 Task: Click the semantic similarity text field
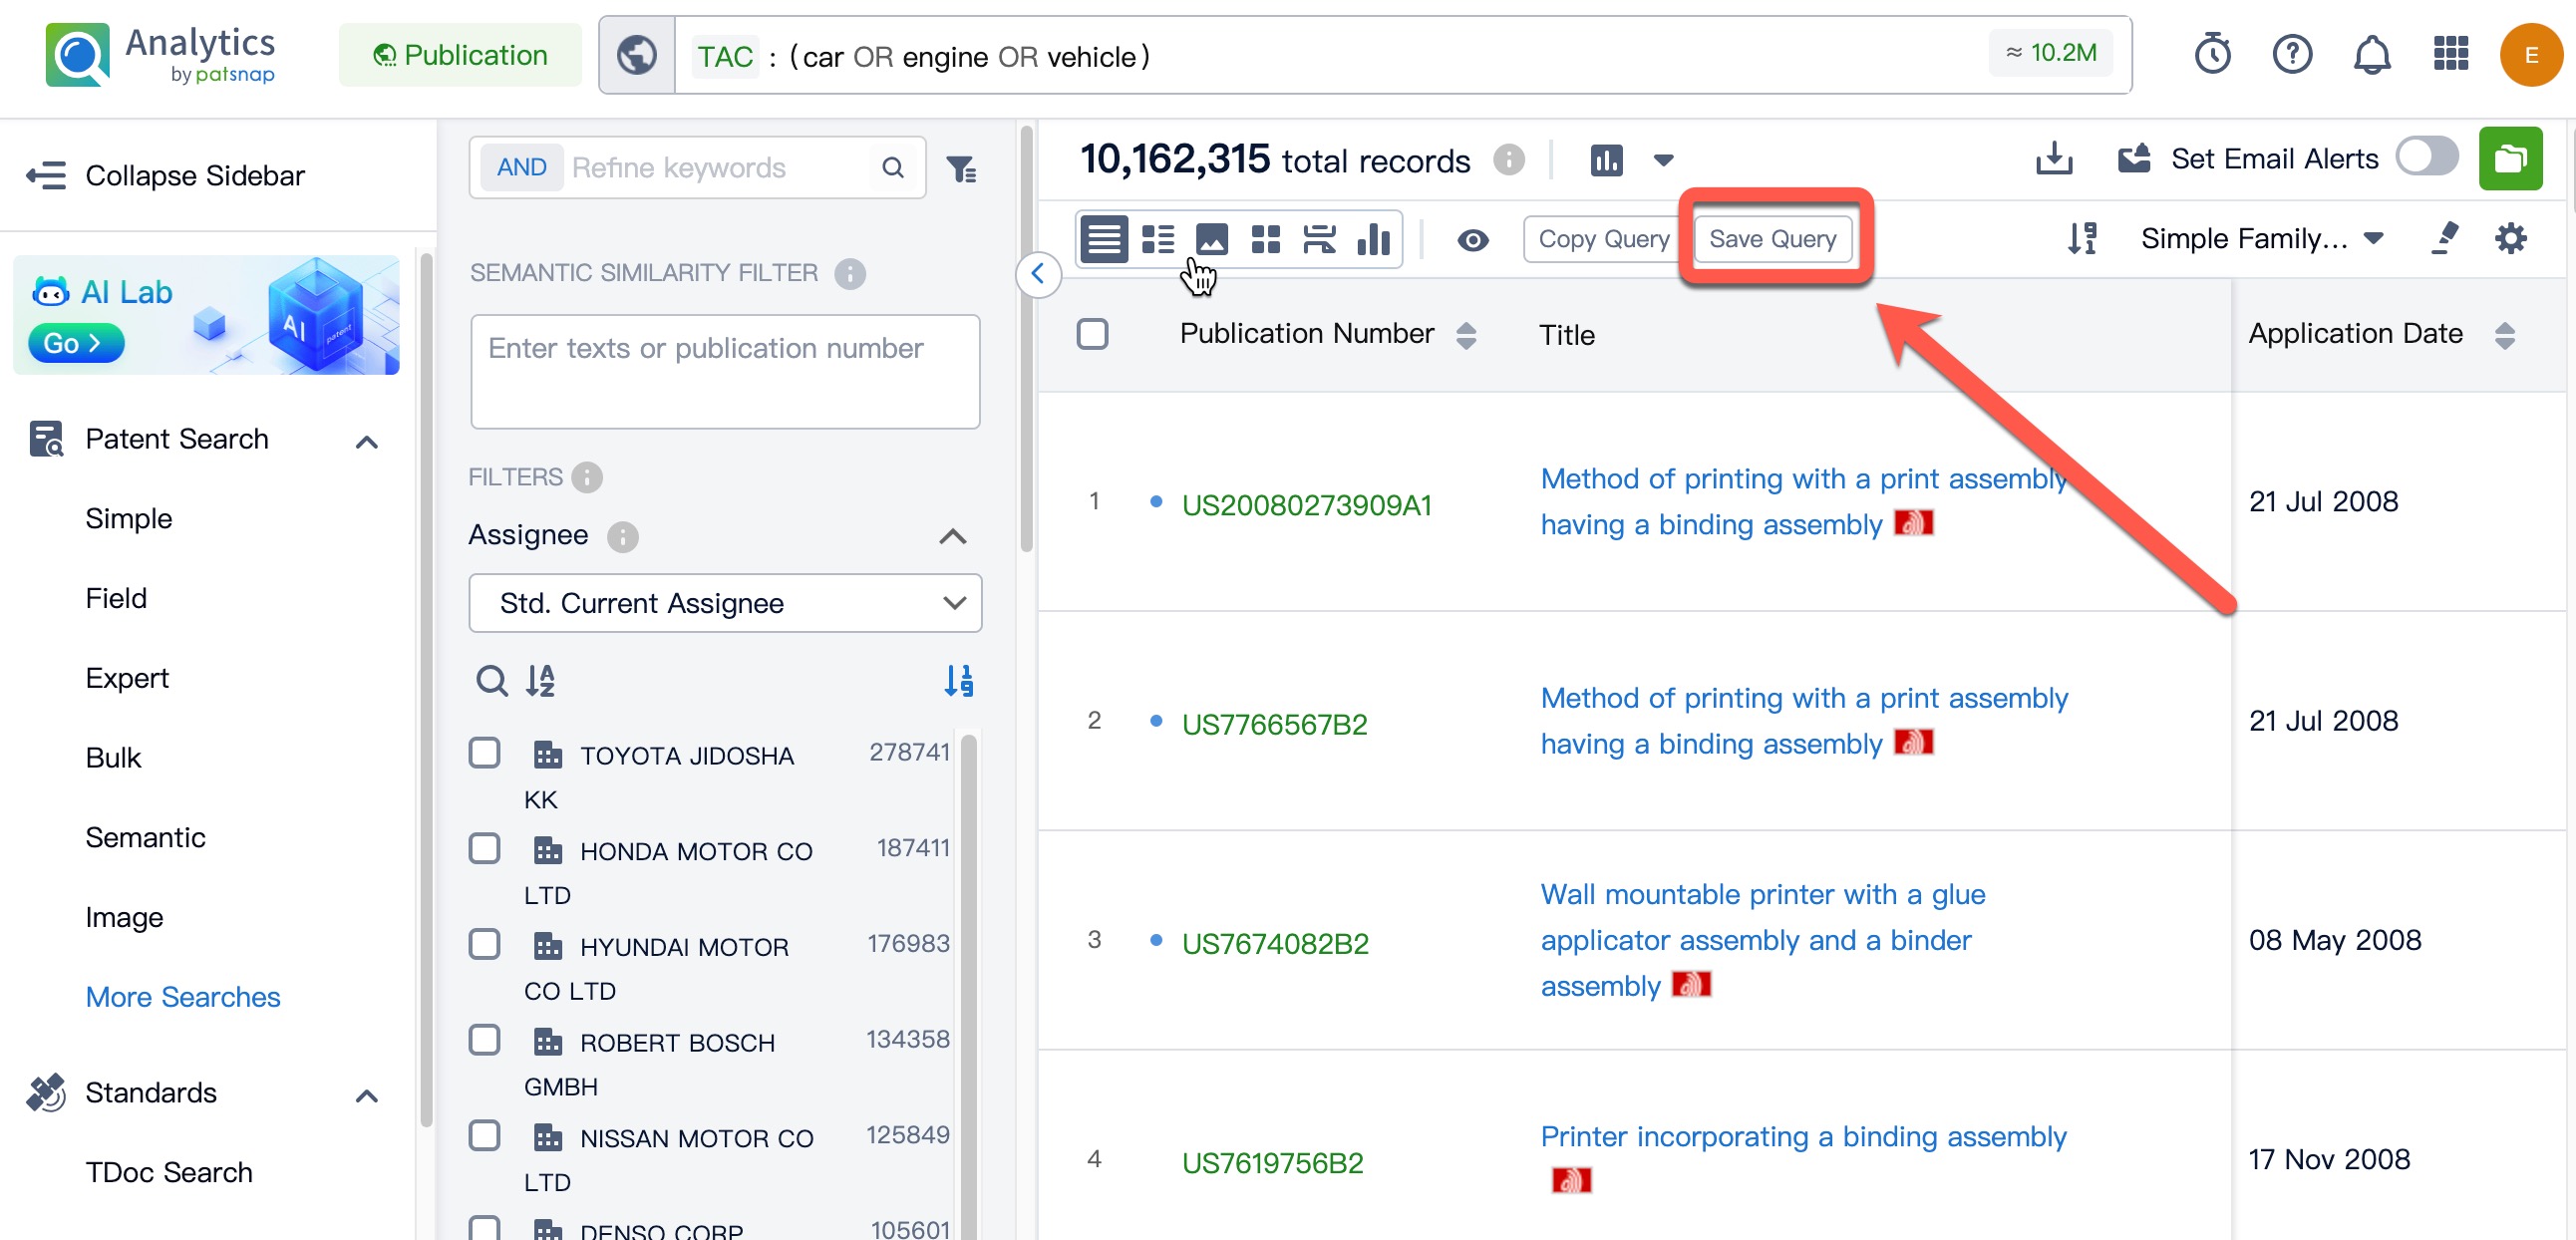click(x=725, y=371)
